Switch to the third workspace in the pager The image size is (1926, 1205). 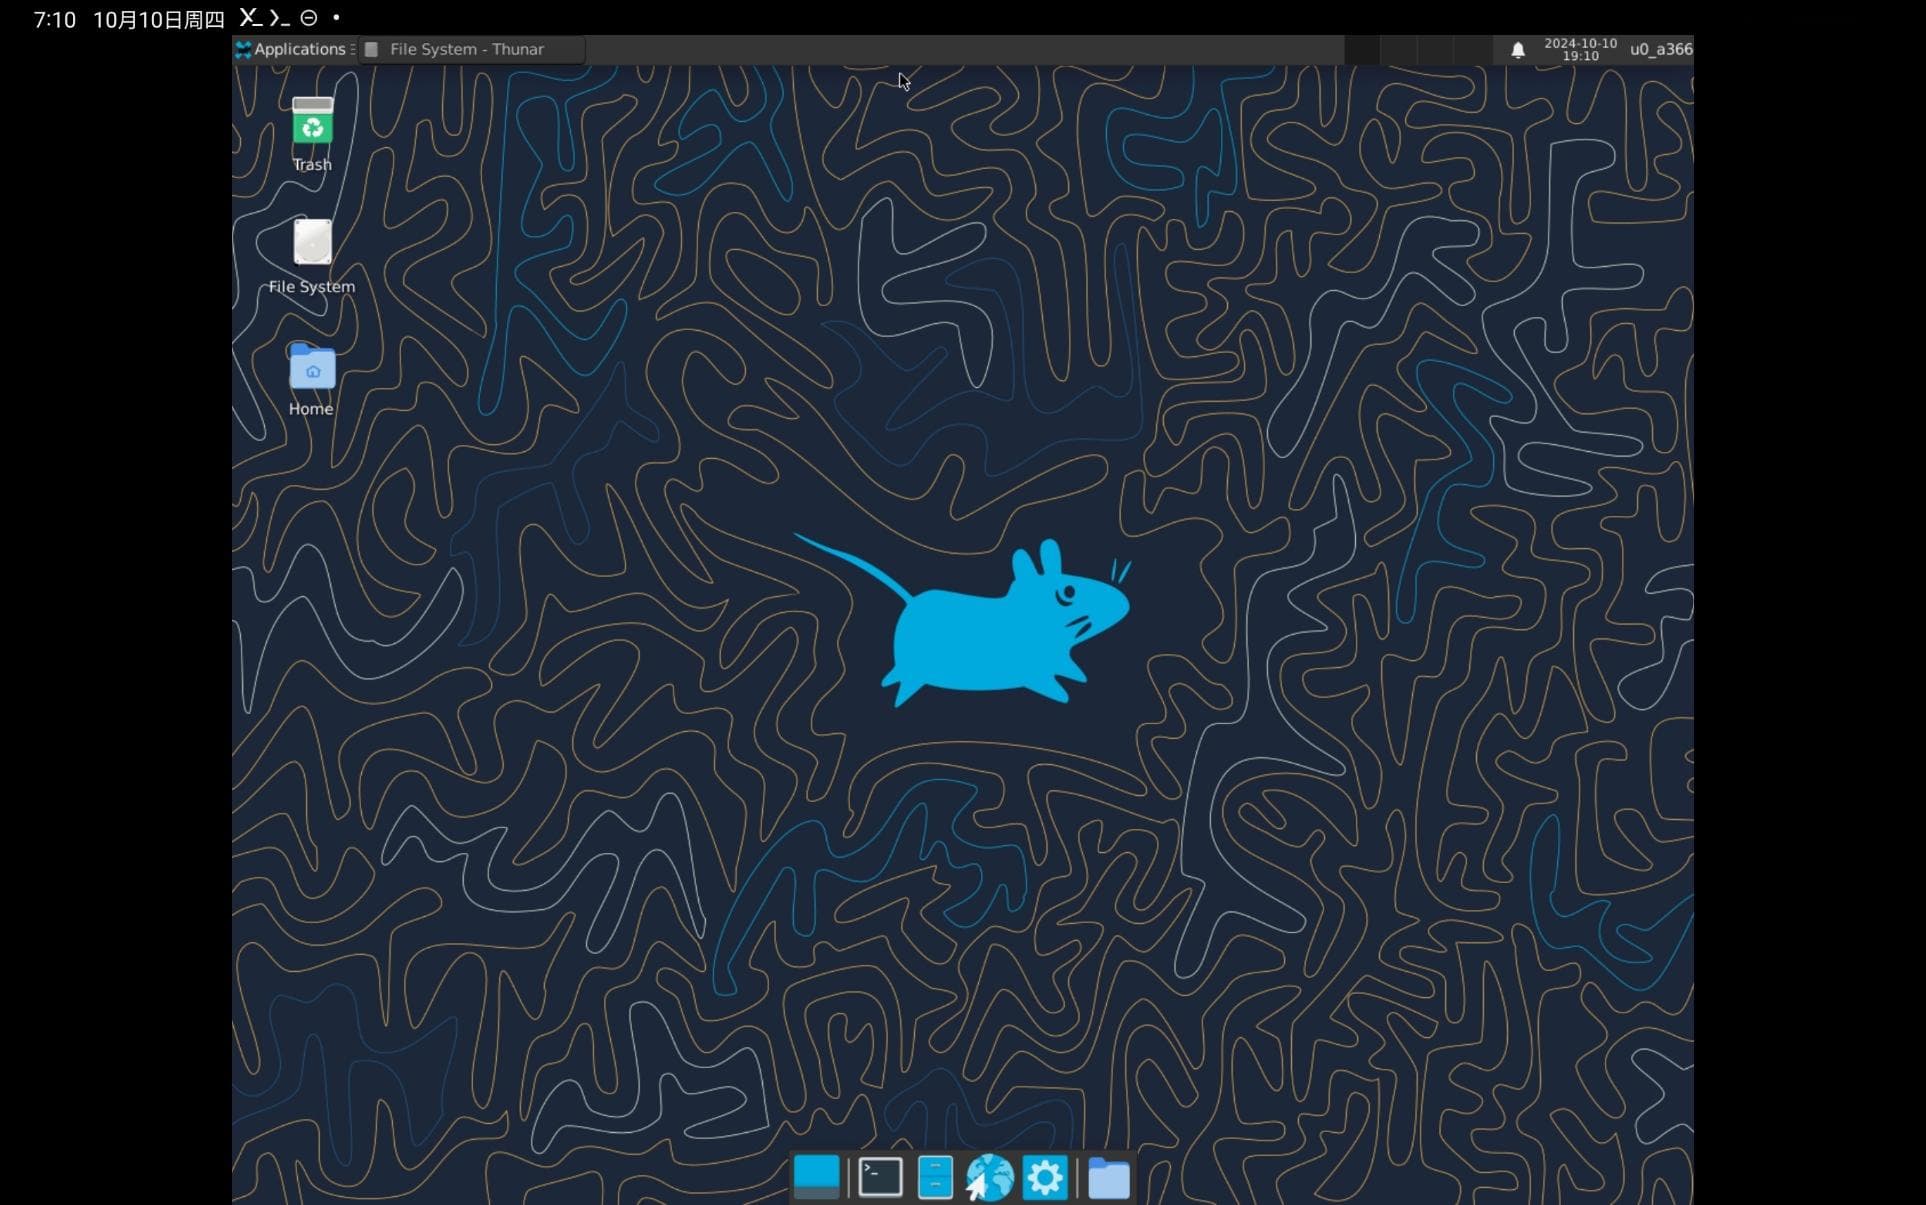(1435, 50)
